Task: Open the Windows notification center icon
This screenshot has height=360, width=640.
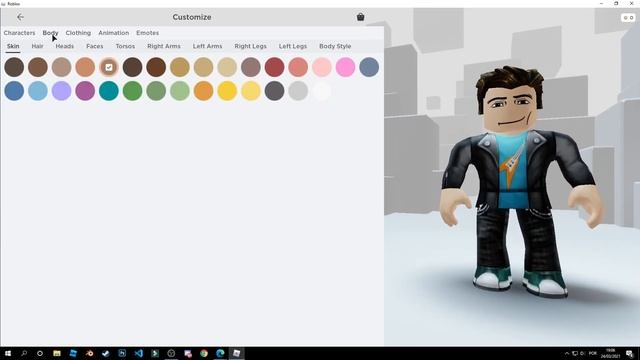Action: click(x=629, y=353)
